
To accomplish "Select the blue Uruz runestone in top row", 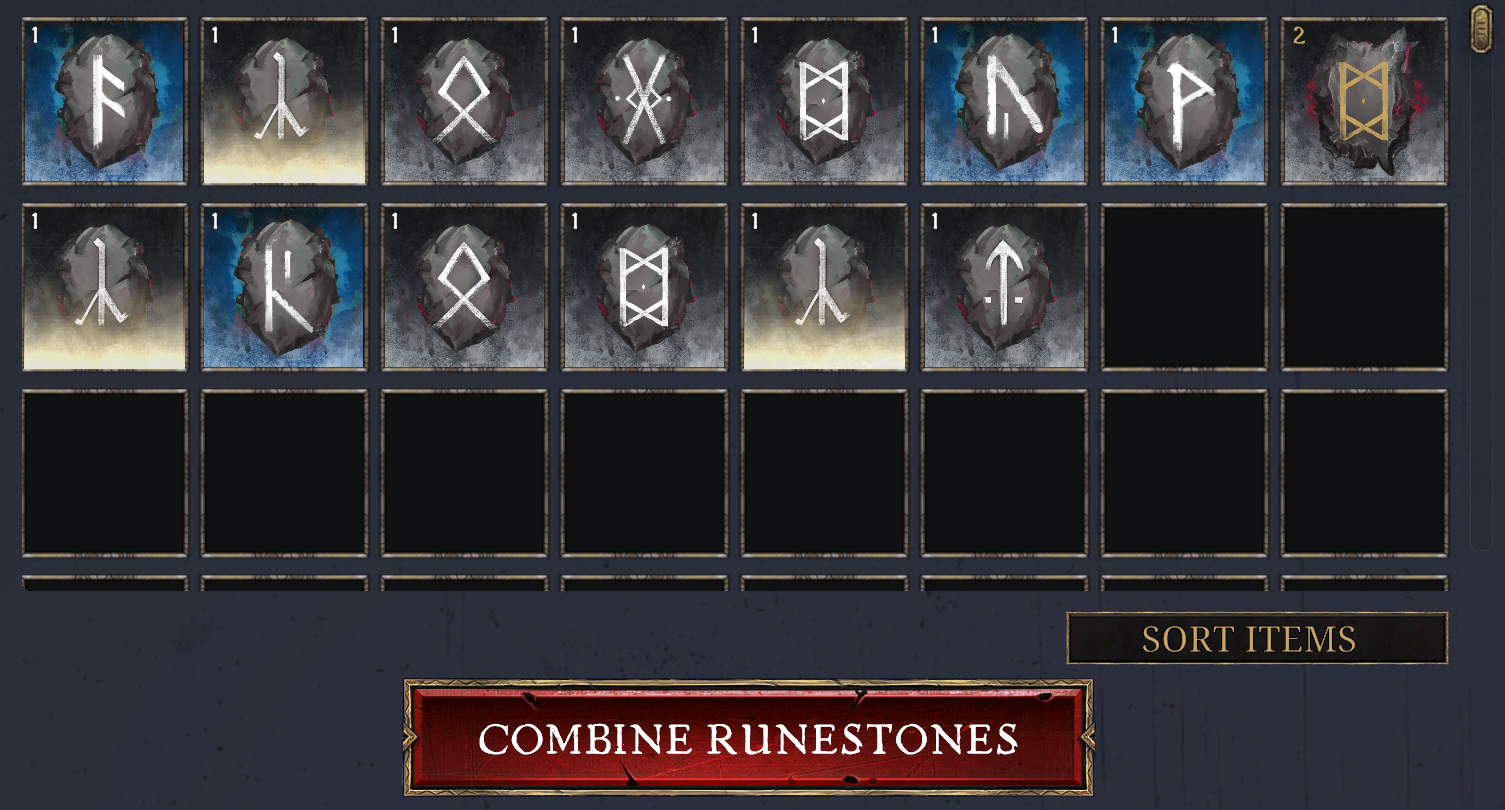I will (x=1004, y=101).
